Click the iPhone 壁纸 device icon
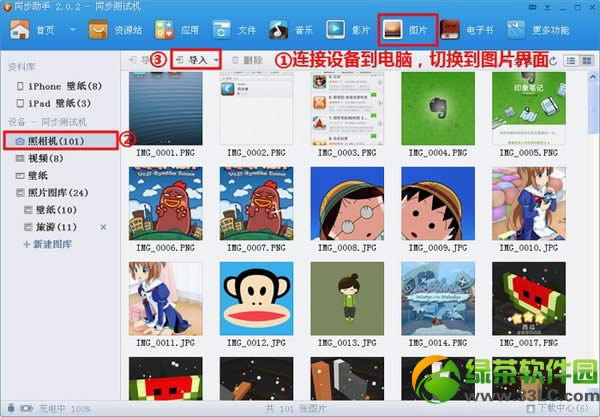 click(x=20, y=86)
